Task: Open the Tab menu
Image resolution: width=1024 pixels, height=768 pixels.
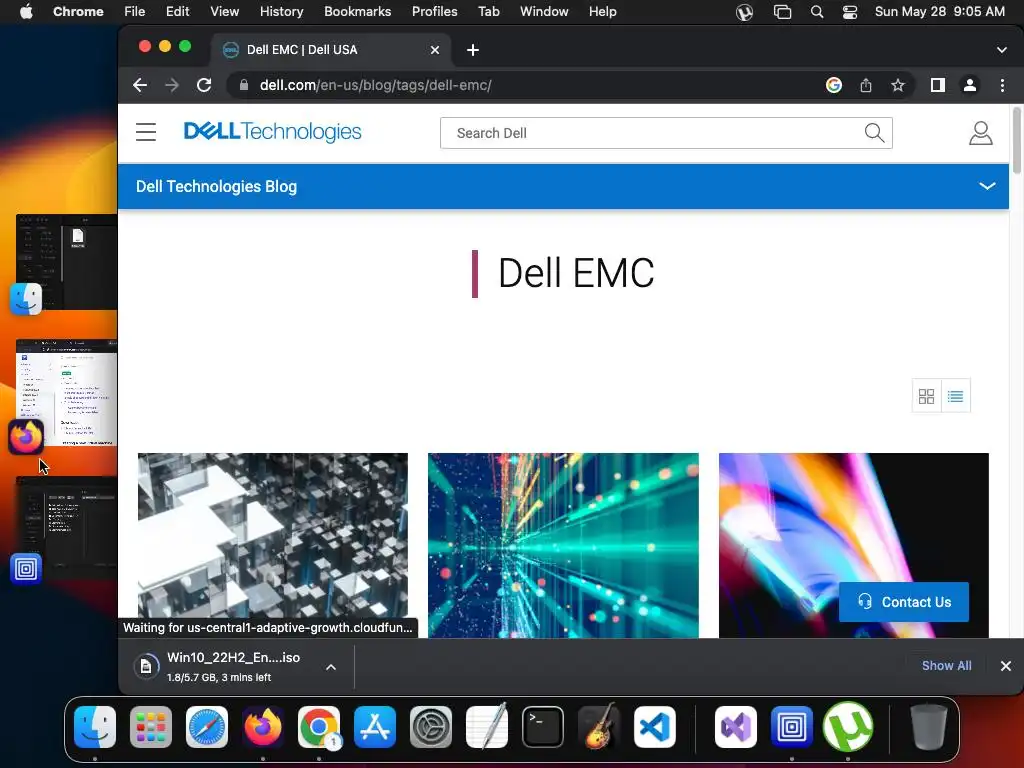Action: (x=488, y=11)
